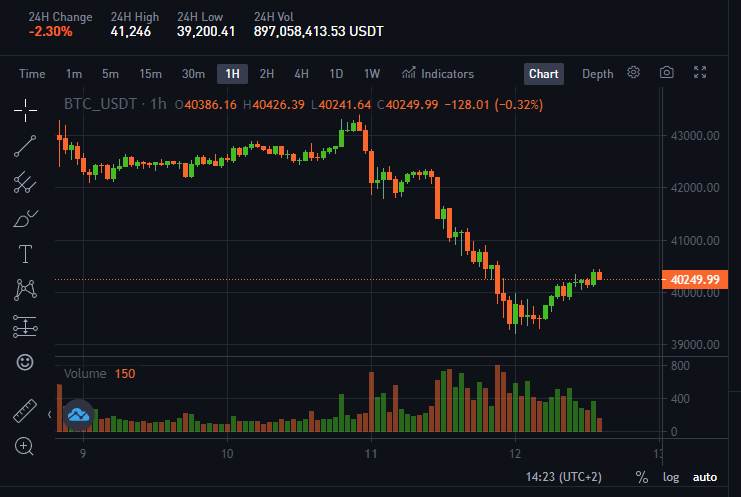This screenshot has height=497, width=741.
Task: Click the 24H High value 41,246
Action: (130, 32)
